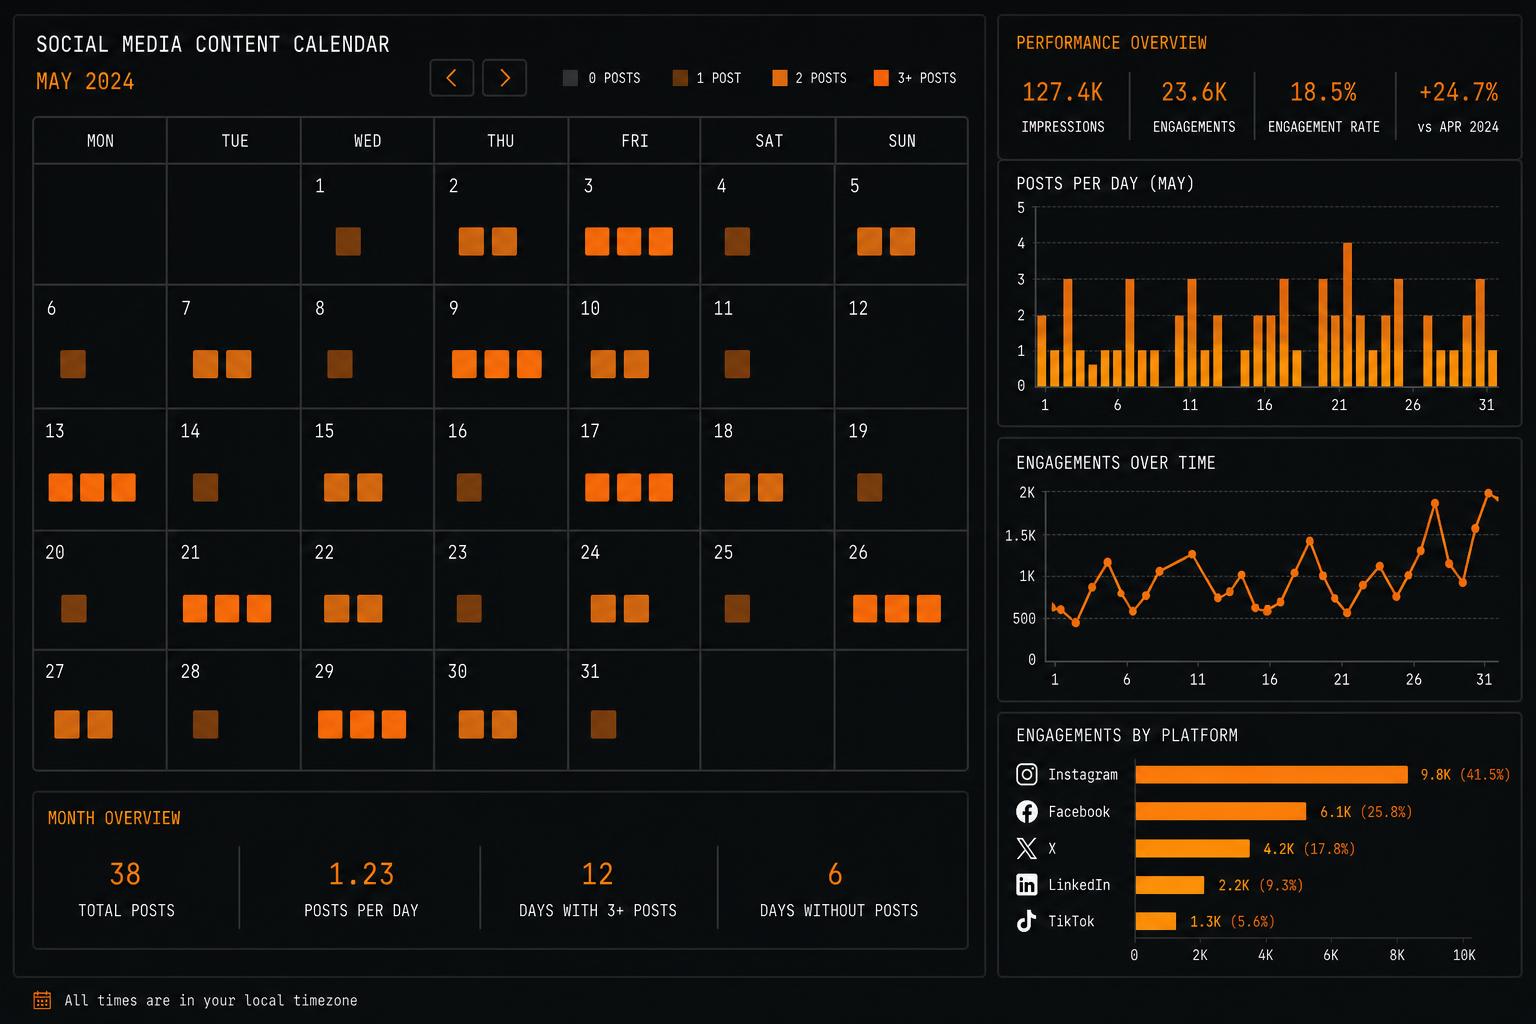This screenshot has height=1024, width=1536.
Task: Click the Instagram engagement bar
Action: click(1271, 775)
